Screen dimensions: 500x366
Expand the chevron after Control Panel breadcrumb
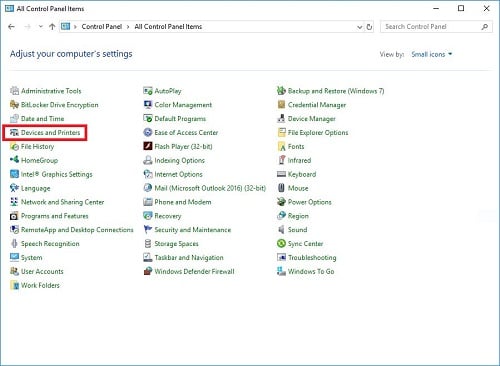pyautogui.click(x=128, y=27)
